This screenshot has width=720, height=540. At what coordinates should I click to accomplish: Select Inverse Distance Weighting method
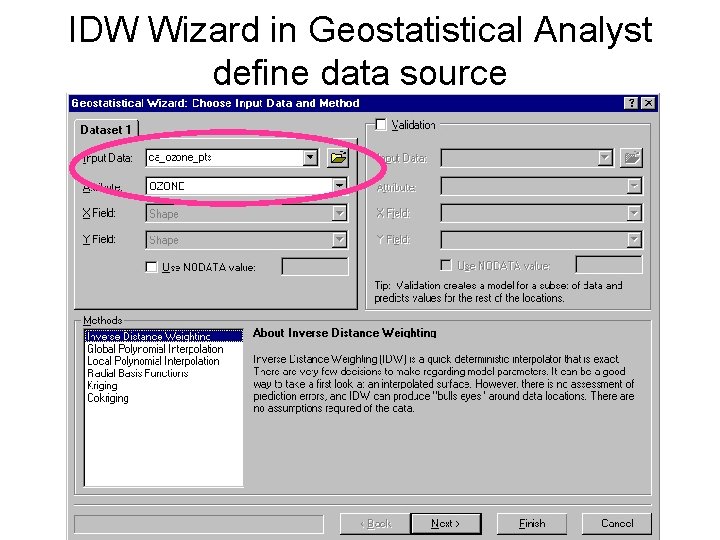tap(164, 336)
